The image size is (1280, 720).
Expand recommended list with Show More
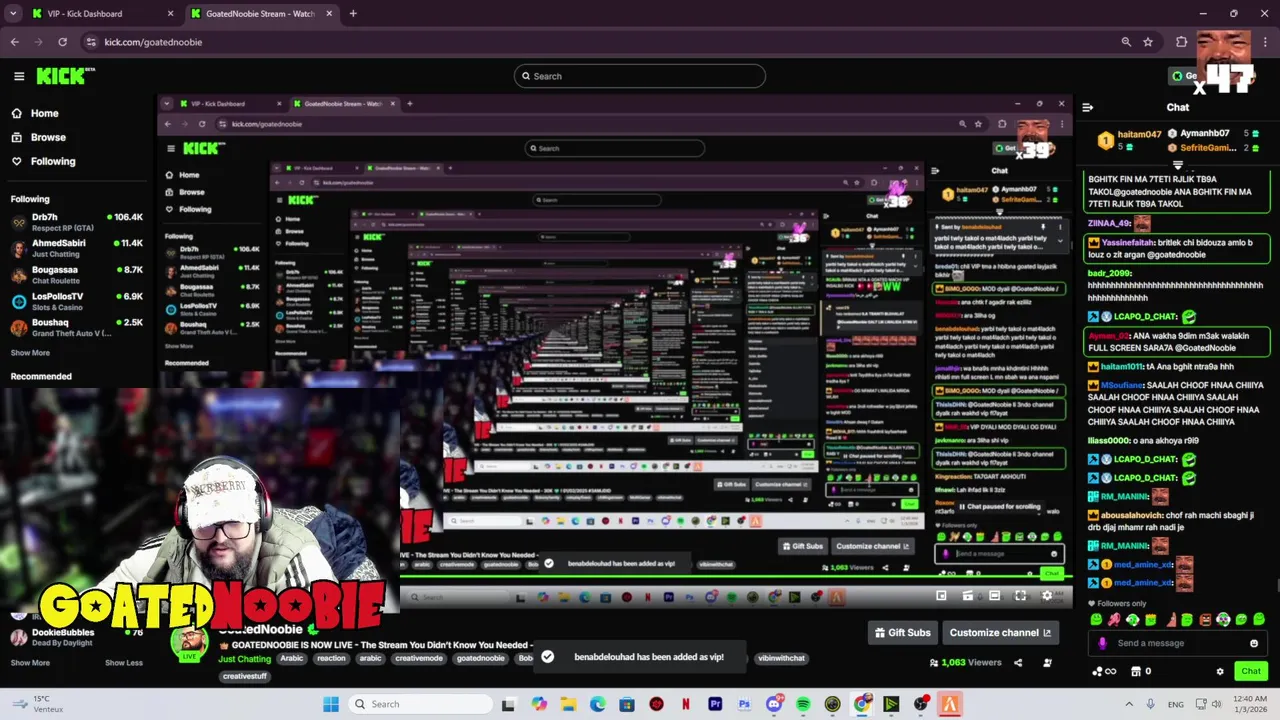pyautogui.click(x=30, y=662)
